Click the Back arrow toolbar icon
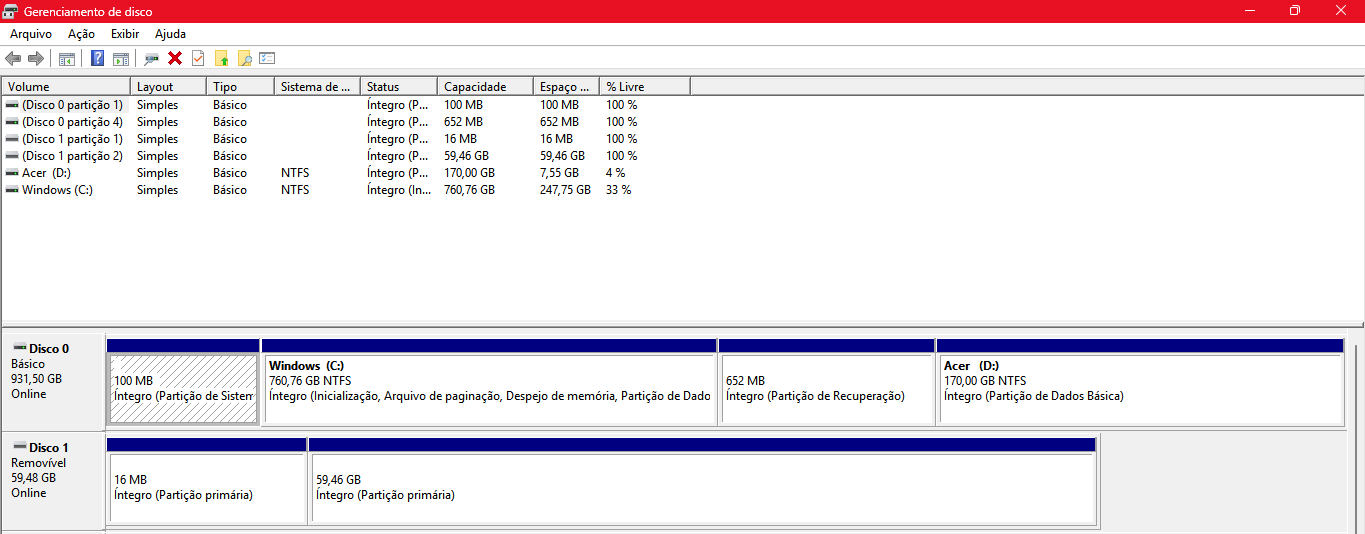 coord(13,58)
